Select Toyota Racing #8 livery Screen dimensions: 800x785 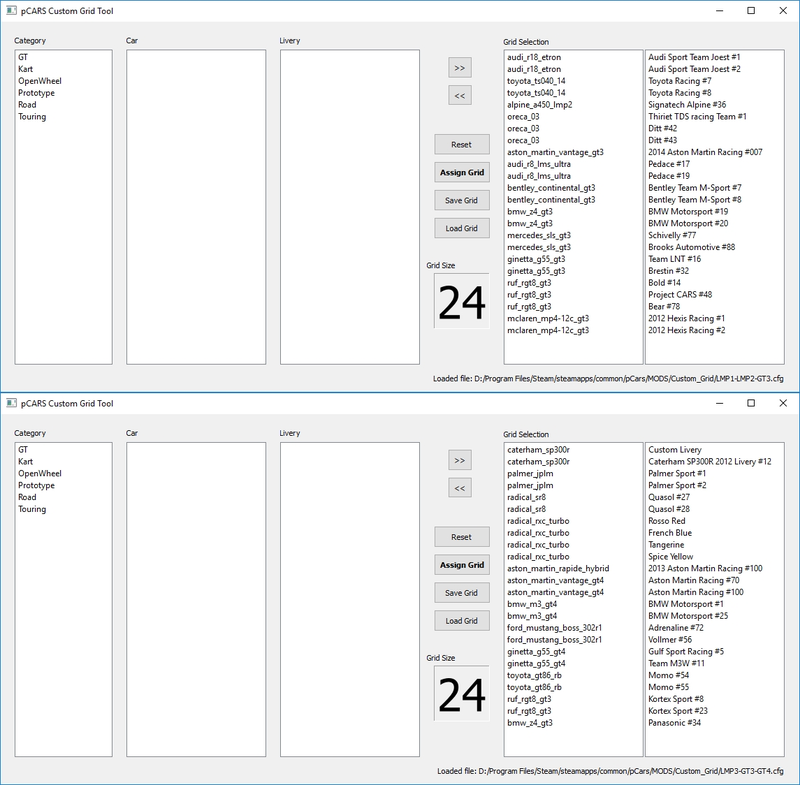pos(680,93)
